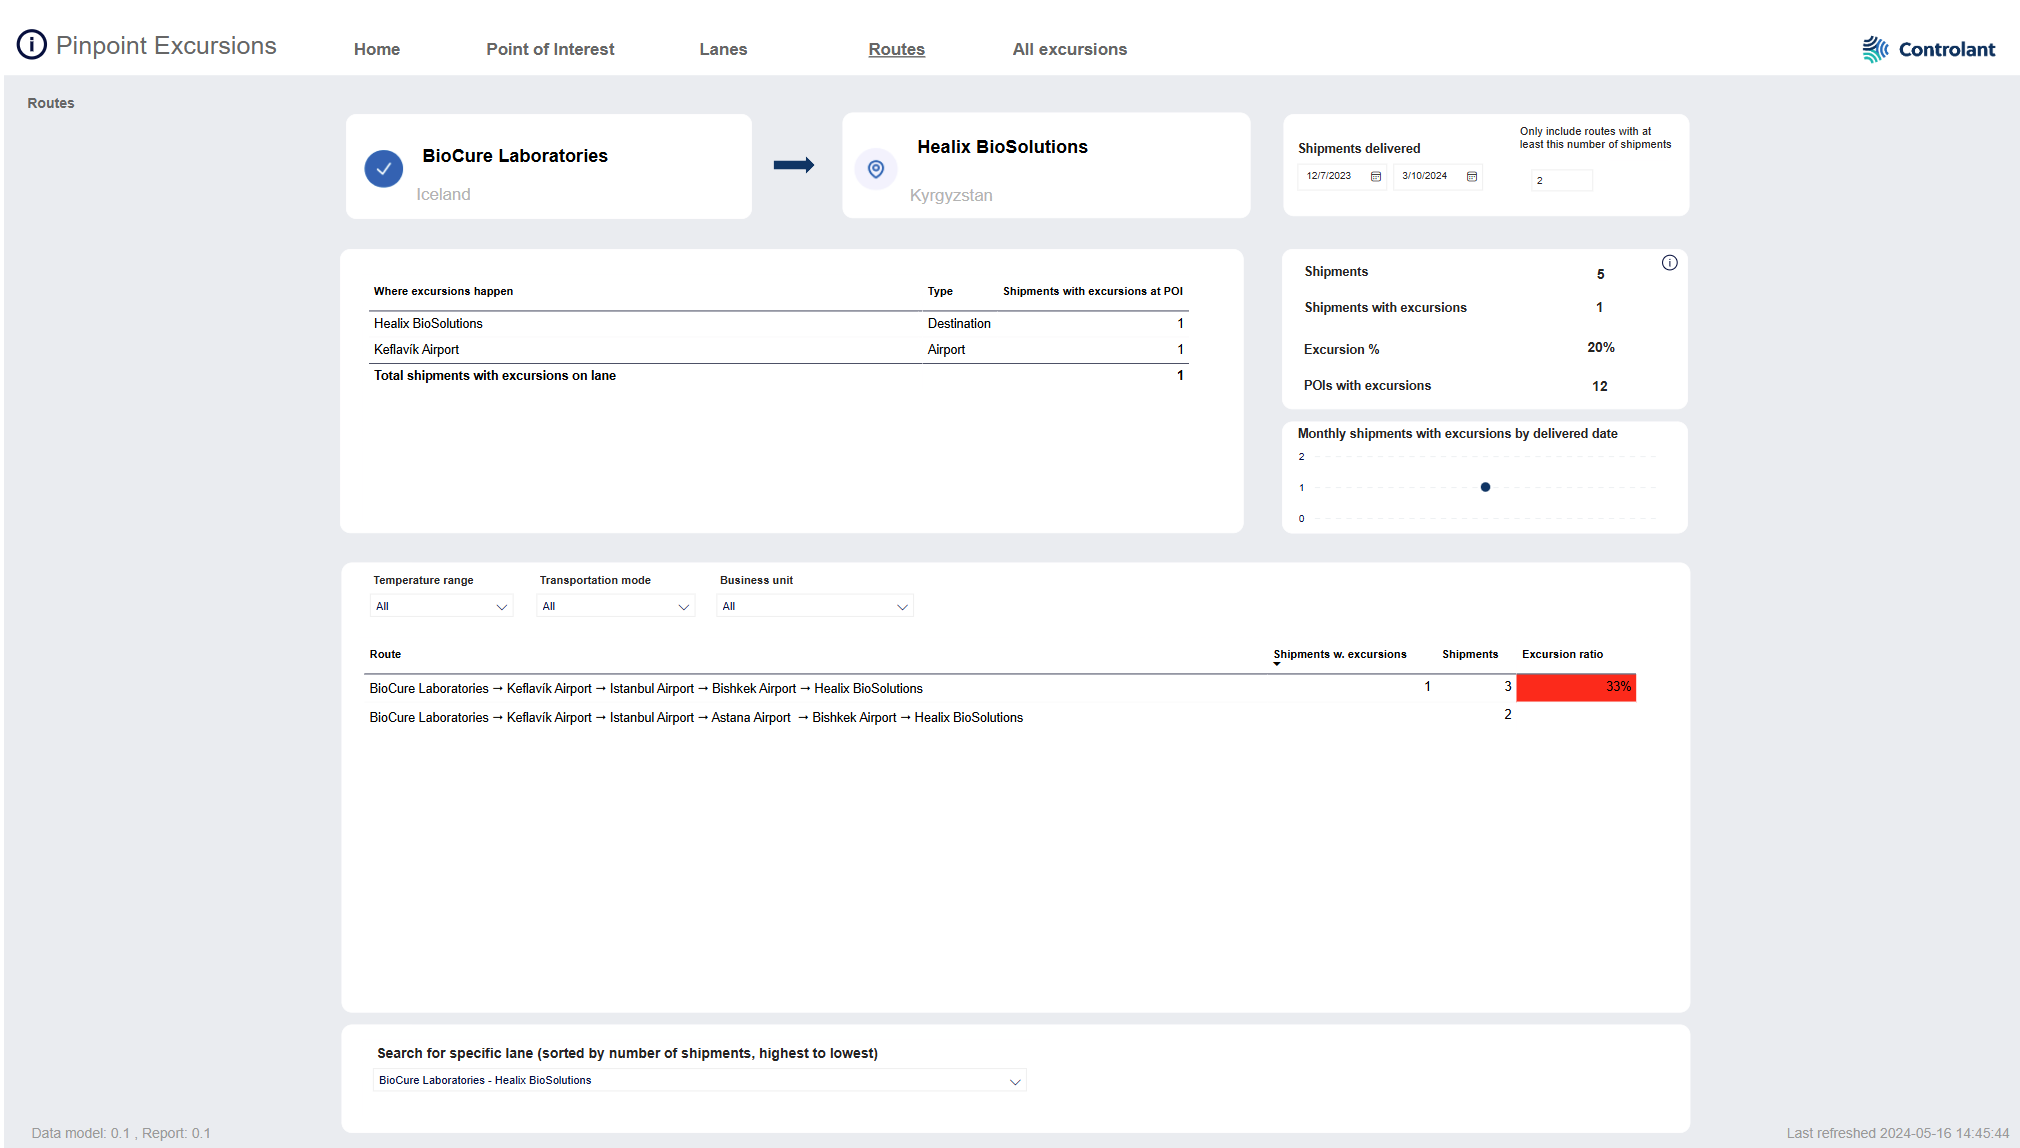The width and height of the screenshot is (2020, 1148).
Task: Open the end date calendar picker
Action: 1472,177
